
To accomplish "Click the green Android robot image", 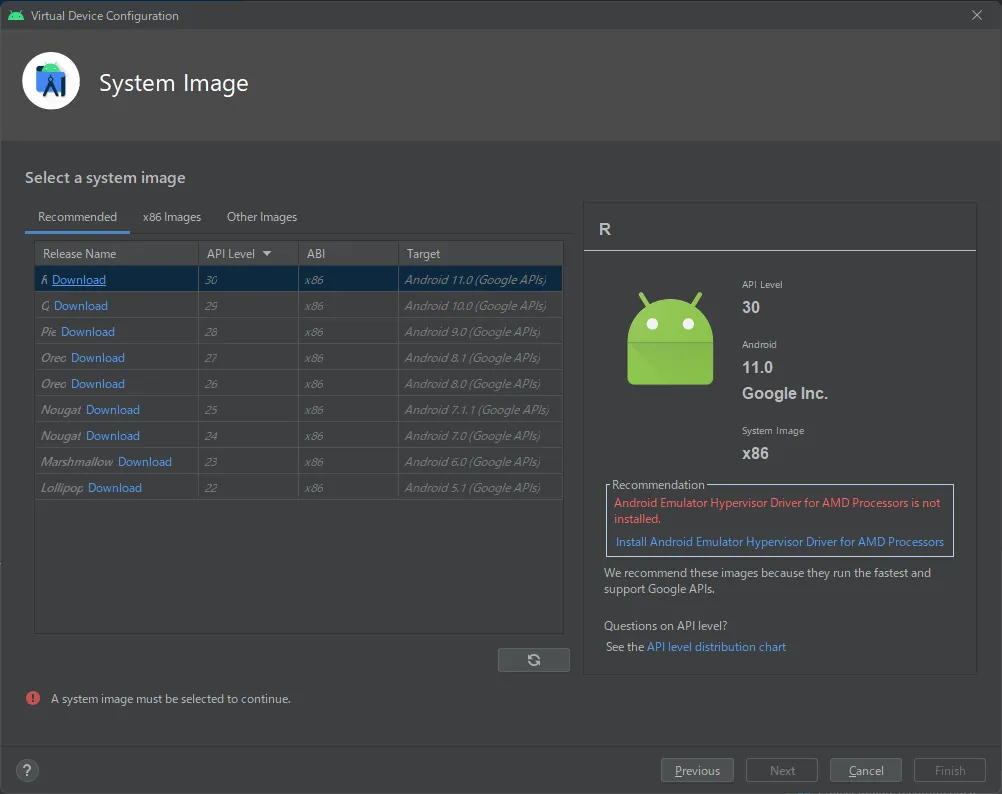I will coord(670,340).
